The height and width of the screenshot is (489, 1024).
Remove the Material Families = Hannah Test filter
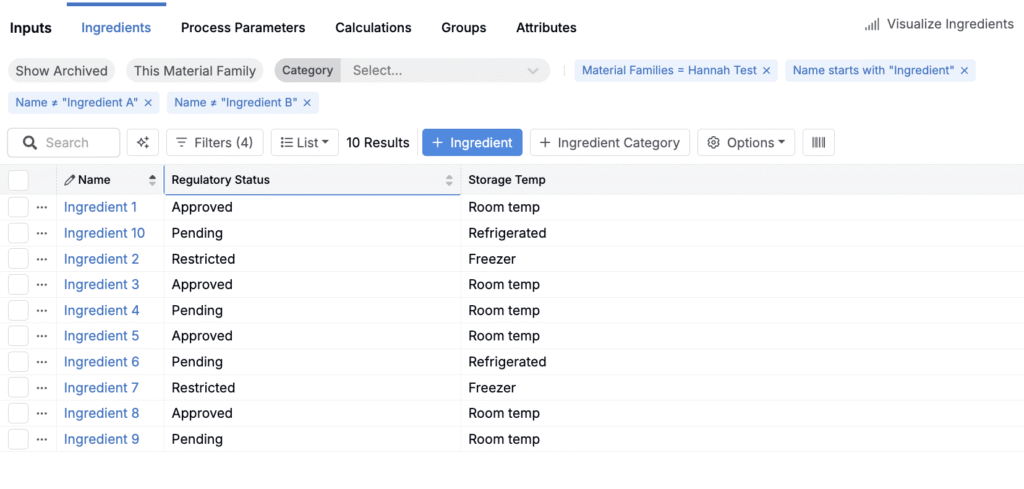767,71
